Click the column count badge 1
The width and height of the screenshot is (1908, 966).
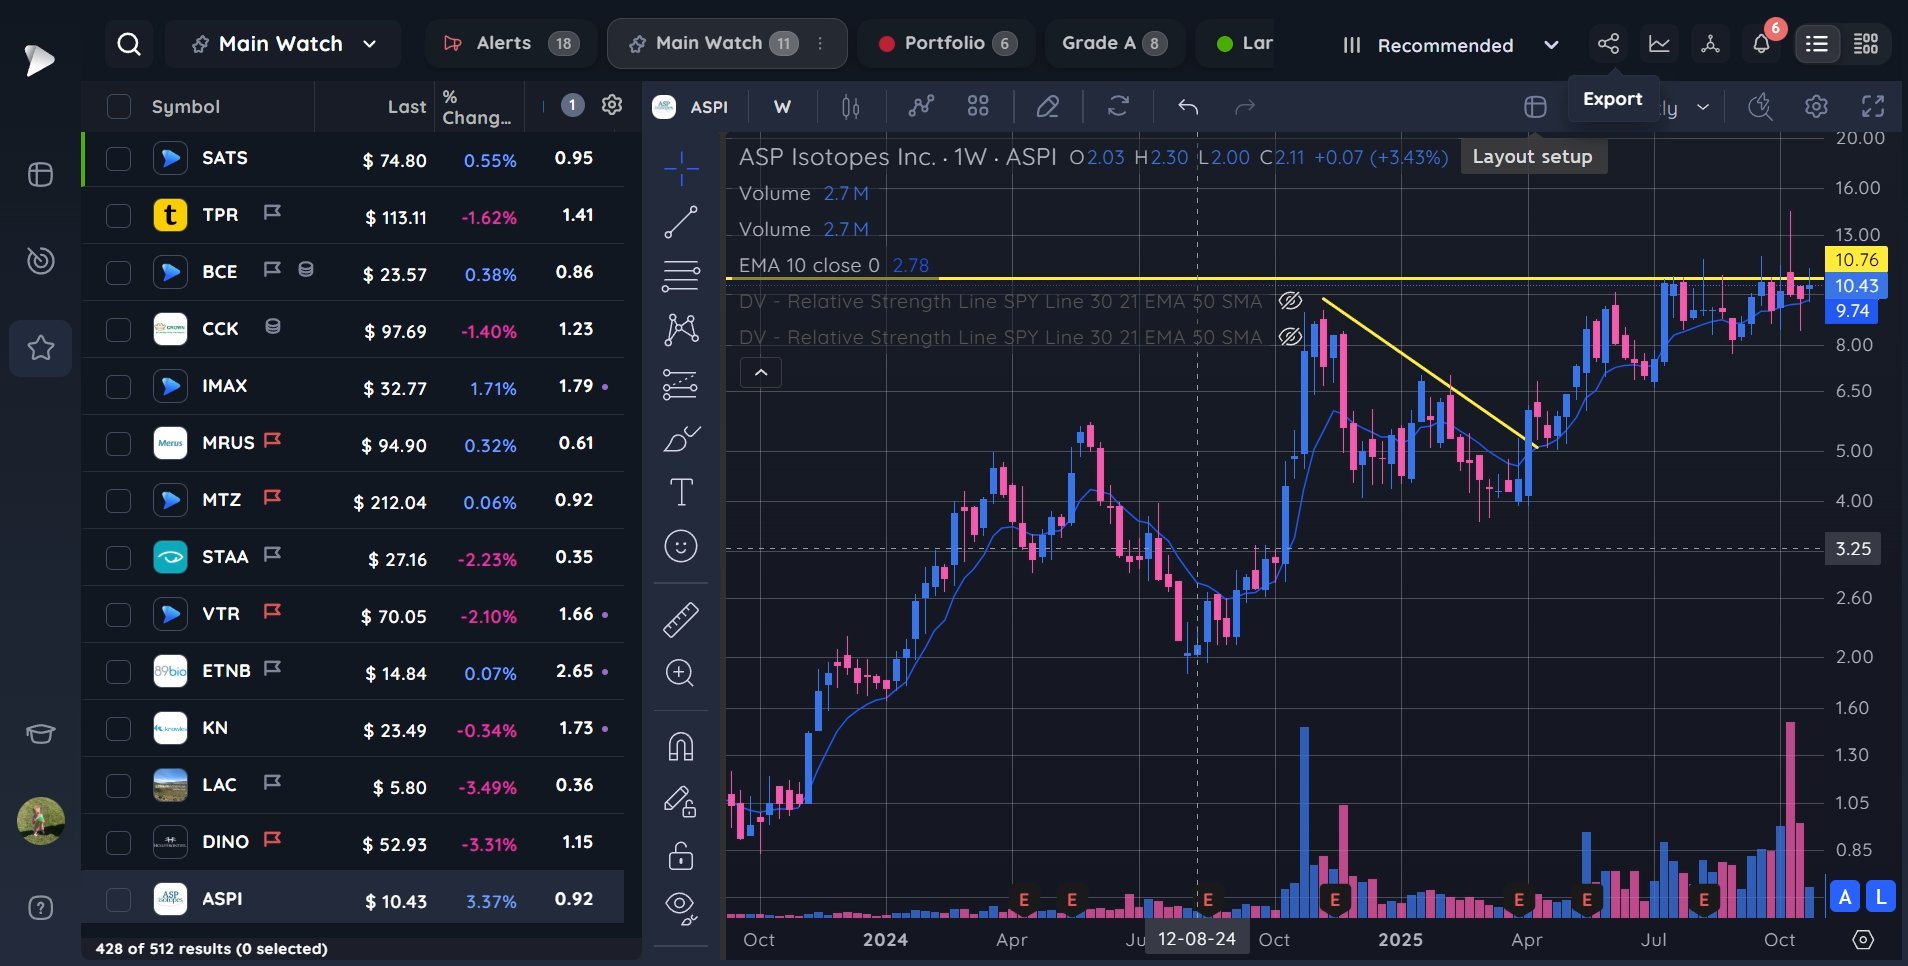pos(572,105)
